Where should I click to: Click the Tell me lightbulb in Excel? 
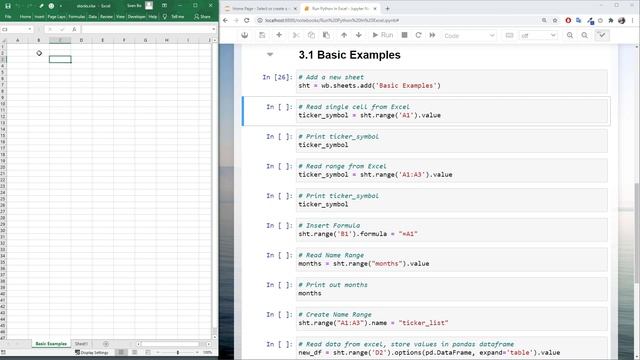pos(165,17)
